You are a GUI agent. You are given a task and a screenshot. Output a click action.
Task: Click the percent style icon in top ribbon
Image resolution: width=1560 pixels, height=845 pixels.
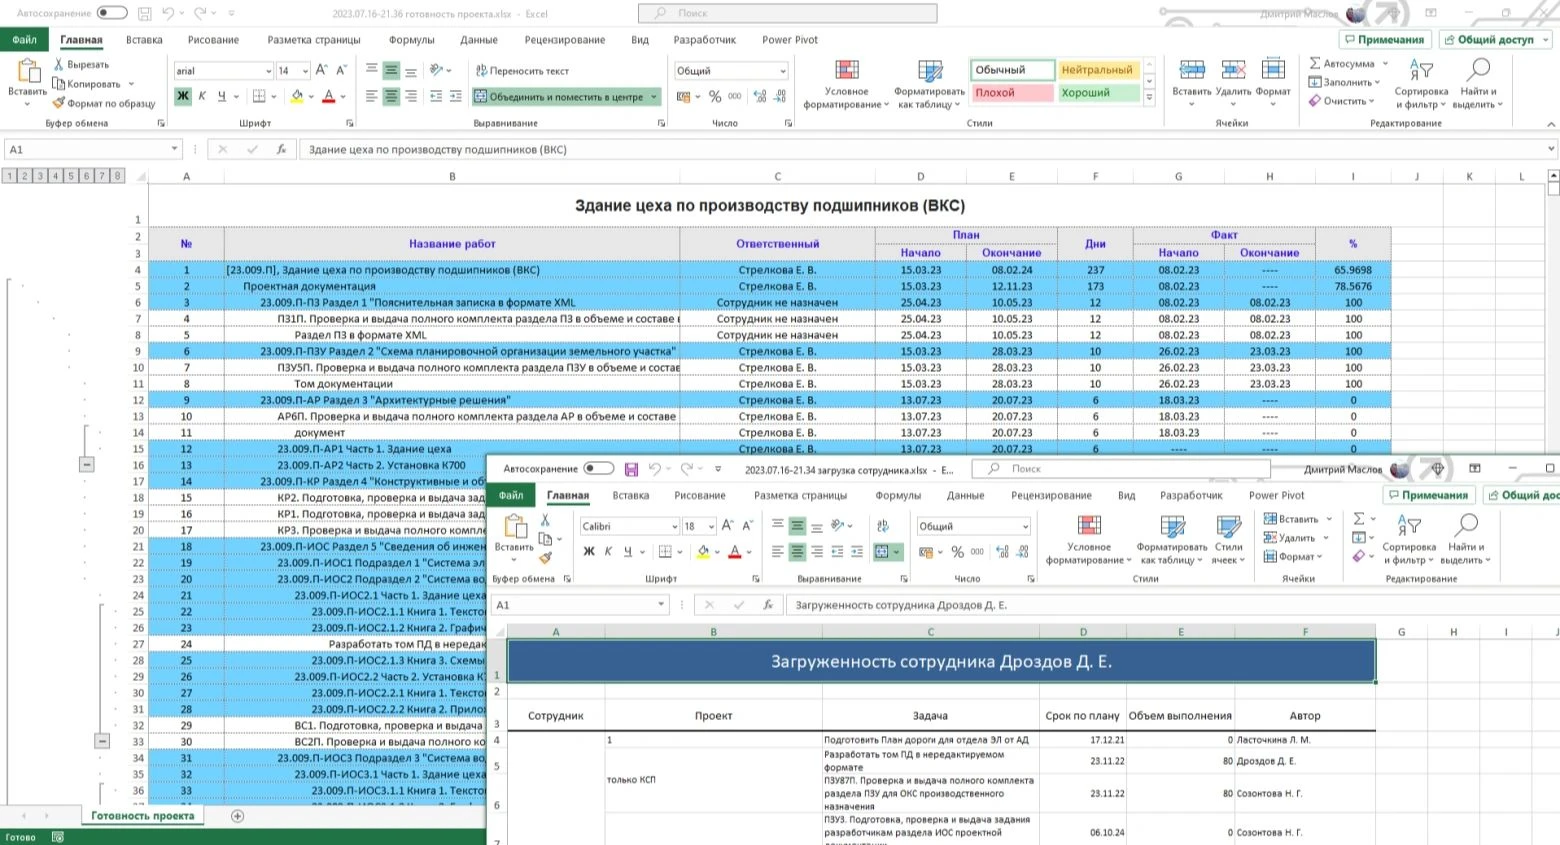[715, 96]
